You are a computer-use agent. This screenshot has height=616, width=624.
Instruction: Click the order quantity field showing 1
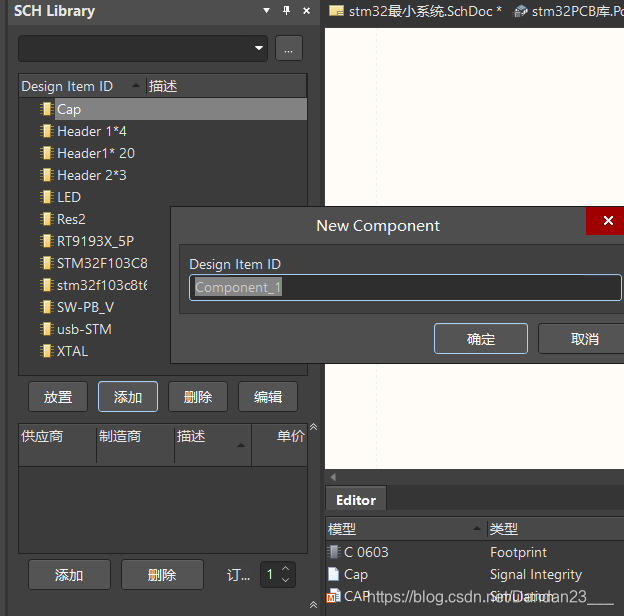click(x=271, y=574)
